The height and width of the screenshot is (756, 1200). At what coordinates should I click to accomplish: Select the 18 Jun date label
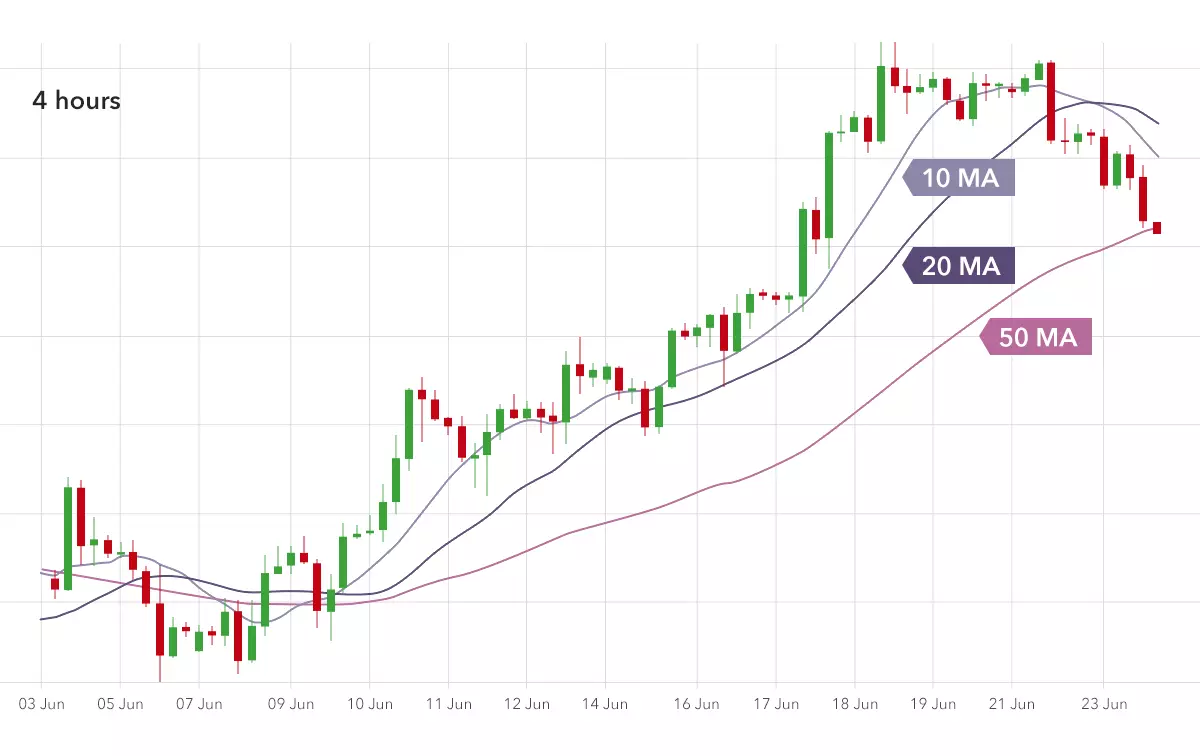[x=855, y=704]
